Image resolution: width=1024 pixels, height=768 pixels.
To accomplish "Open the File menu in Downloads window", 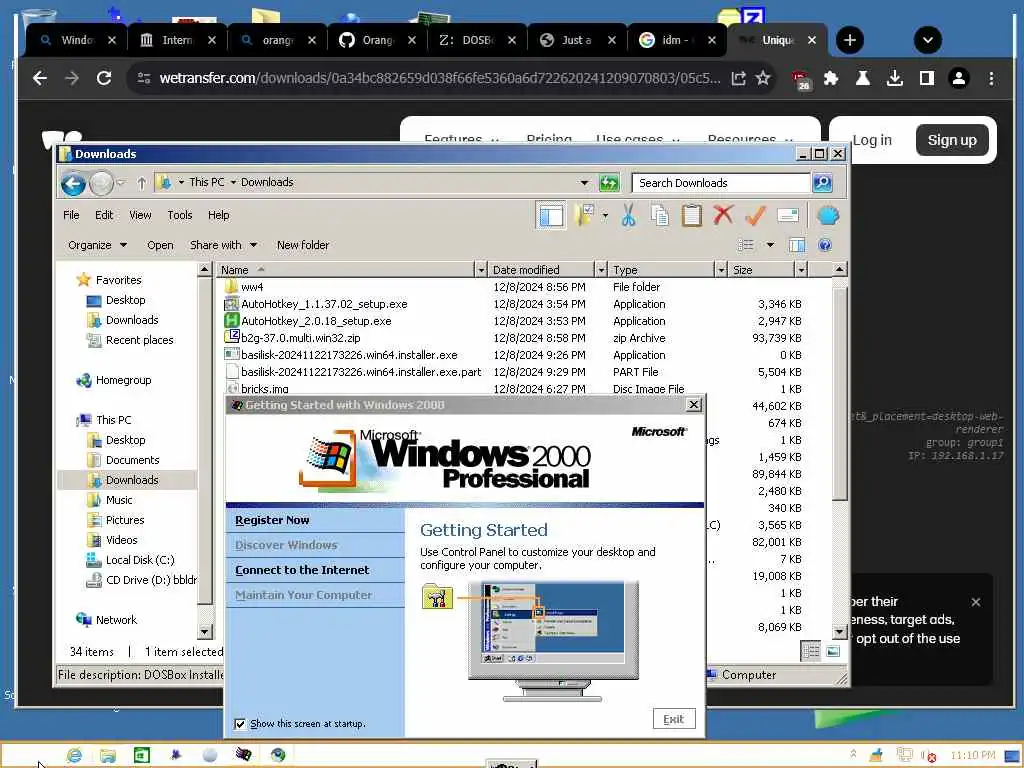I will point(71,215).
